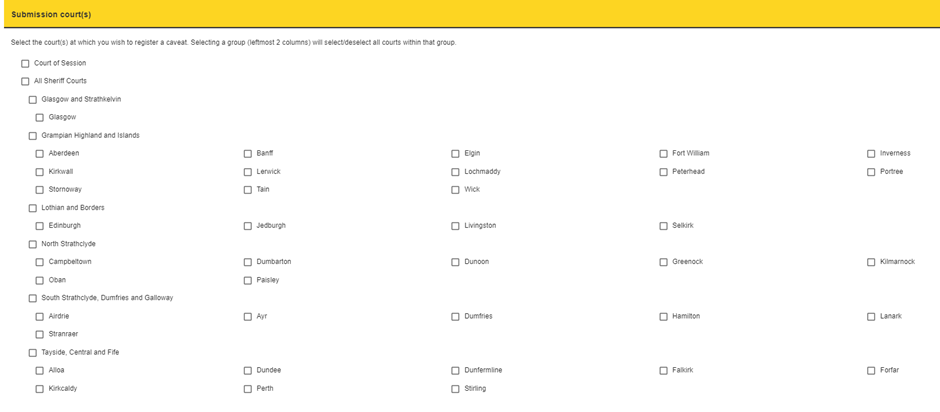Check the North Strathclyde group box
Image resolution: width=940 pixels, height=412 pixels.
tap(32, 244)
